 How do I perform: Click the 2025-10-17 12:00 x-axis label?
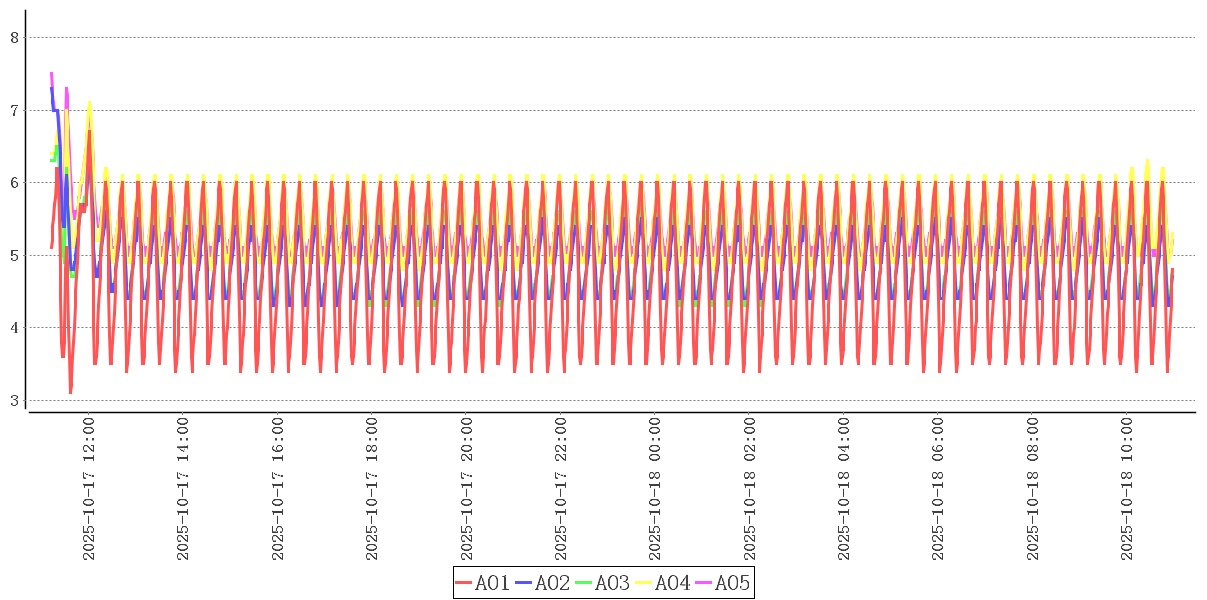89,490
